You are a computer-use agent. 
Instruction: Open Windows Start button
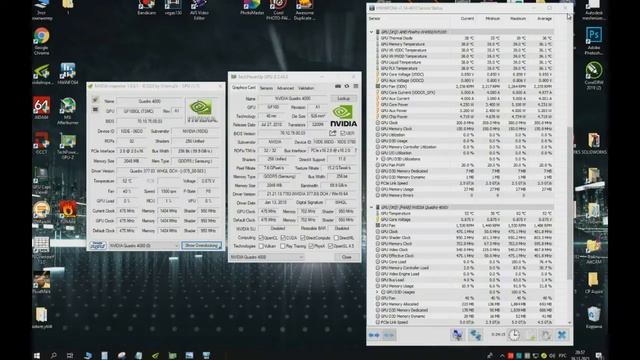point(37,356)
